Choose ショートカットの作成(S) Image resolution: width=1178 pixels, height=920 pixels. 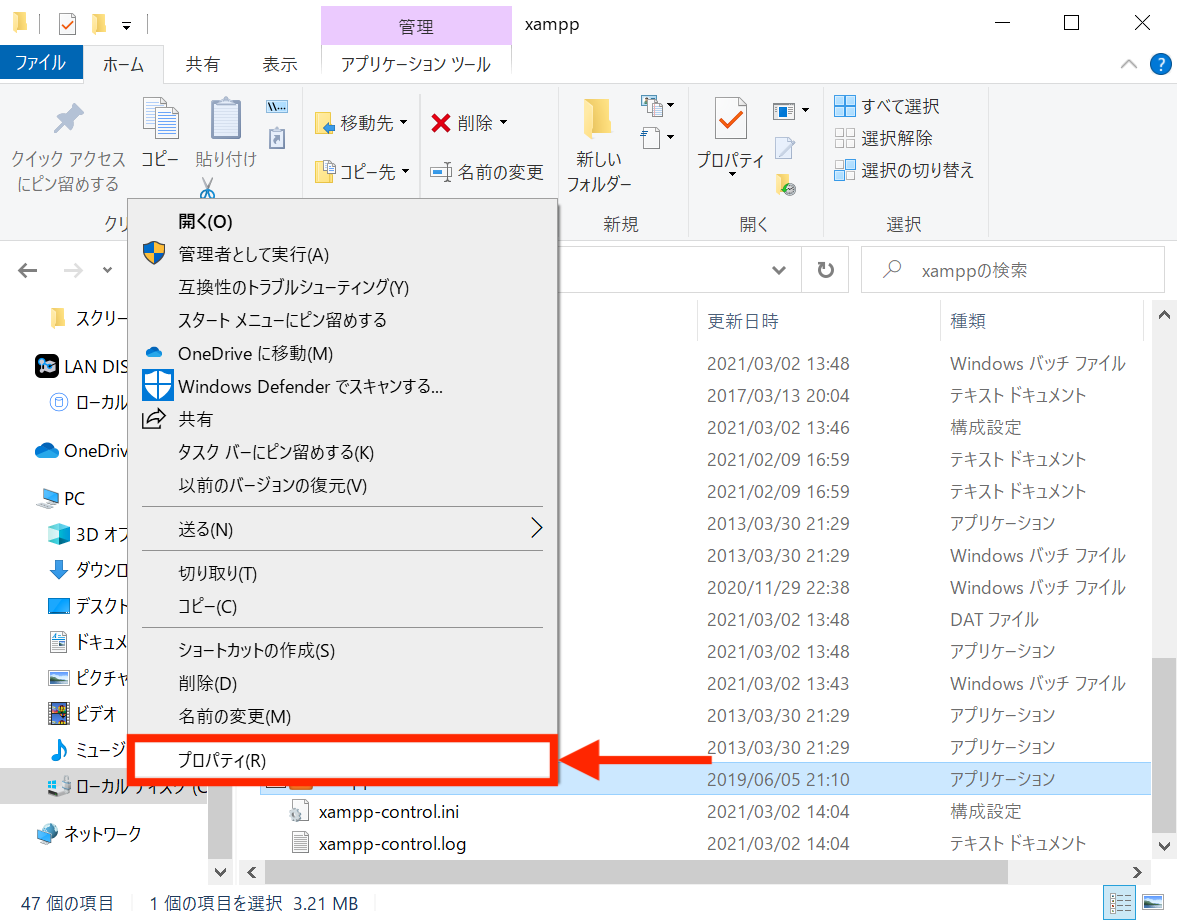click(x=343, y=650)
